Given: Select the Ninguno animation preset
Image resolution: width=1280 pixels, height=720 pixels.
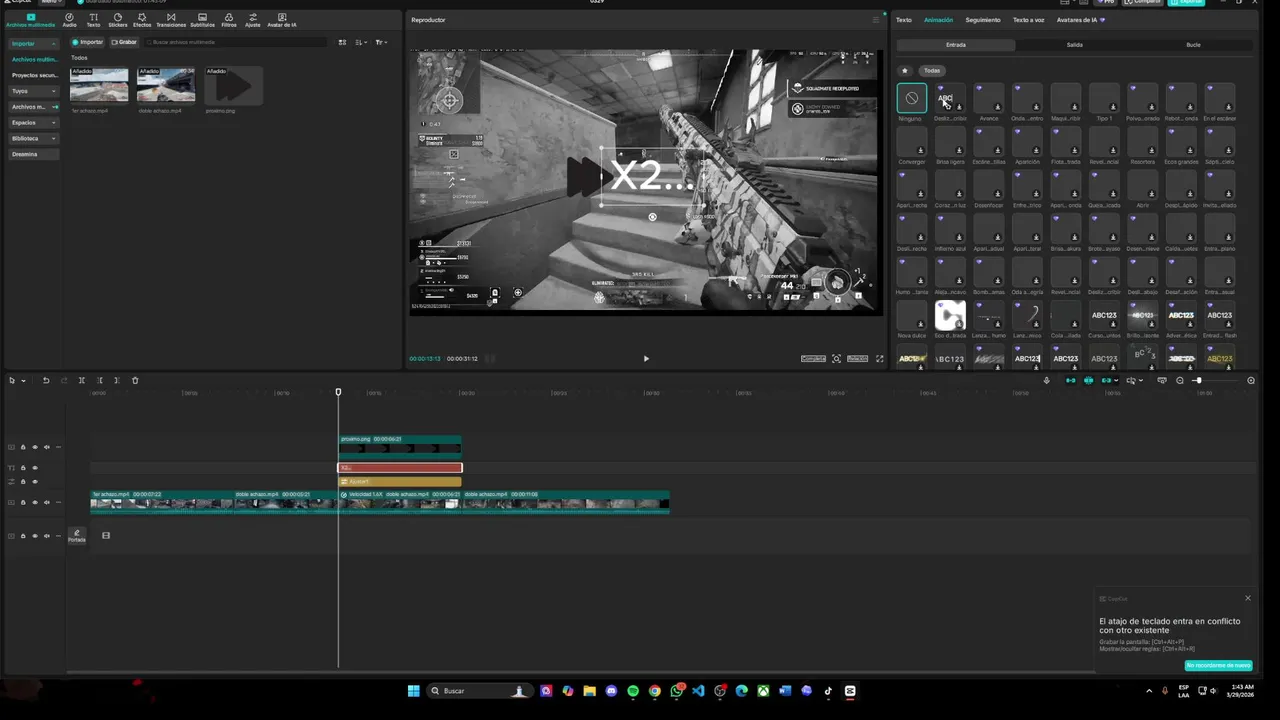Looking at the screenshot, I should click(911, 98).
